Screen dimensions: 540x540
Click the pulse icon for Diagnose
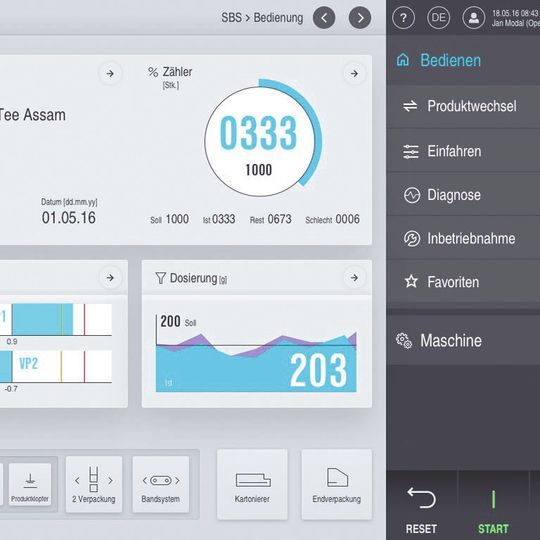point(412,195)
